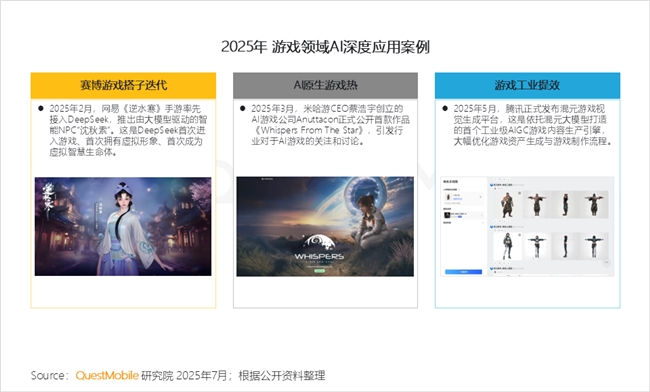Click the paragraph starting 2025年3月，米哈游

[x=330, y=125]
